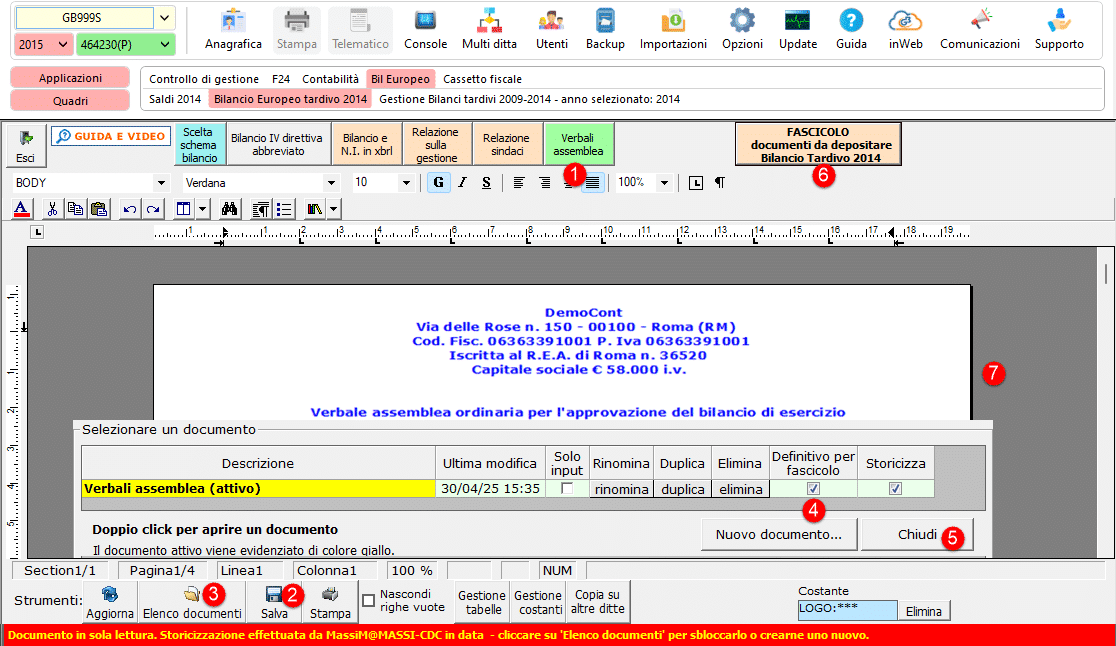Switch to the Contabilità menu item
1116x646 pixels.
click(x=330, y=79)
